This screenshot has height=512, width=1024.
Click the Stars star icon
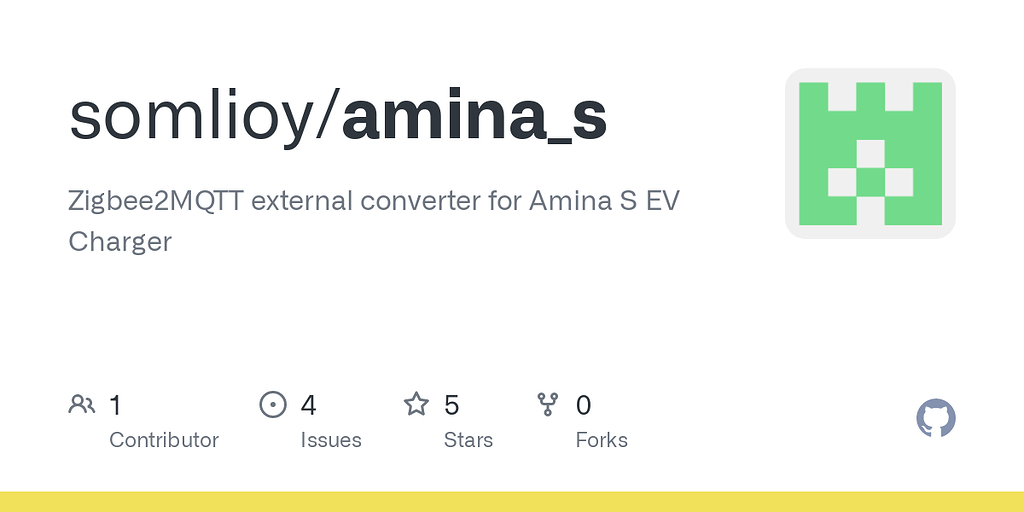tap(416, 404)
